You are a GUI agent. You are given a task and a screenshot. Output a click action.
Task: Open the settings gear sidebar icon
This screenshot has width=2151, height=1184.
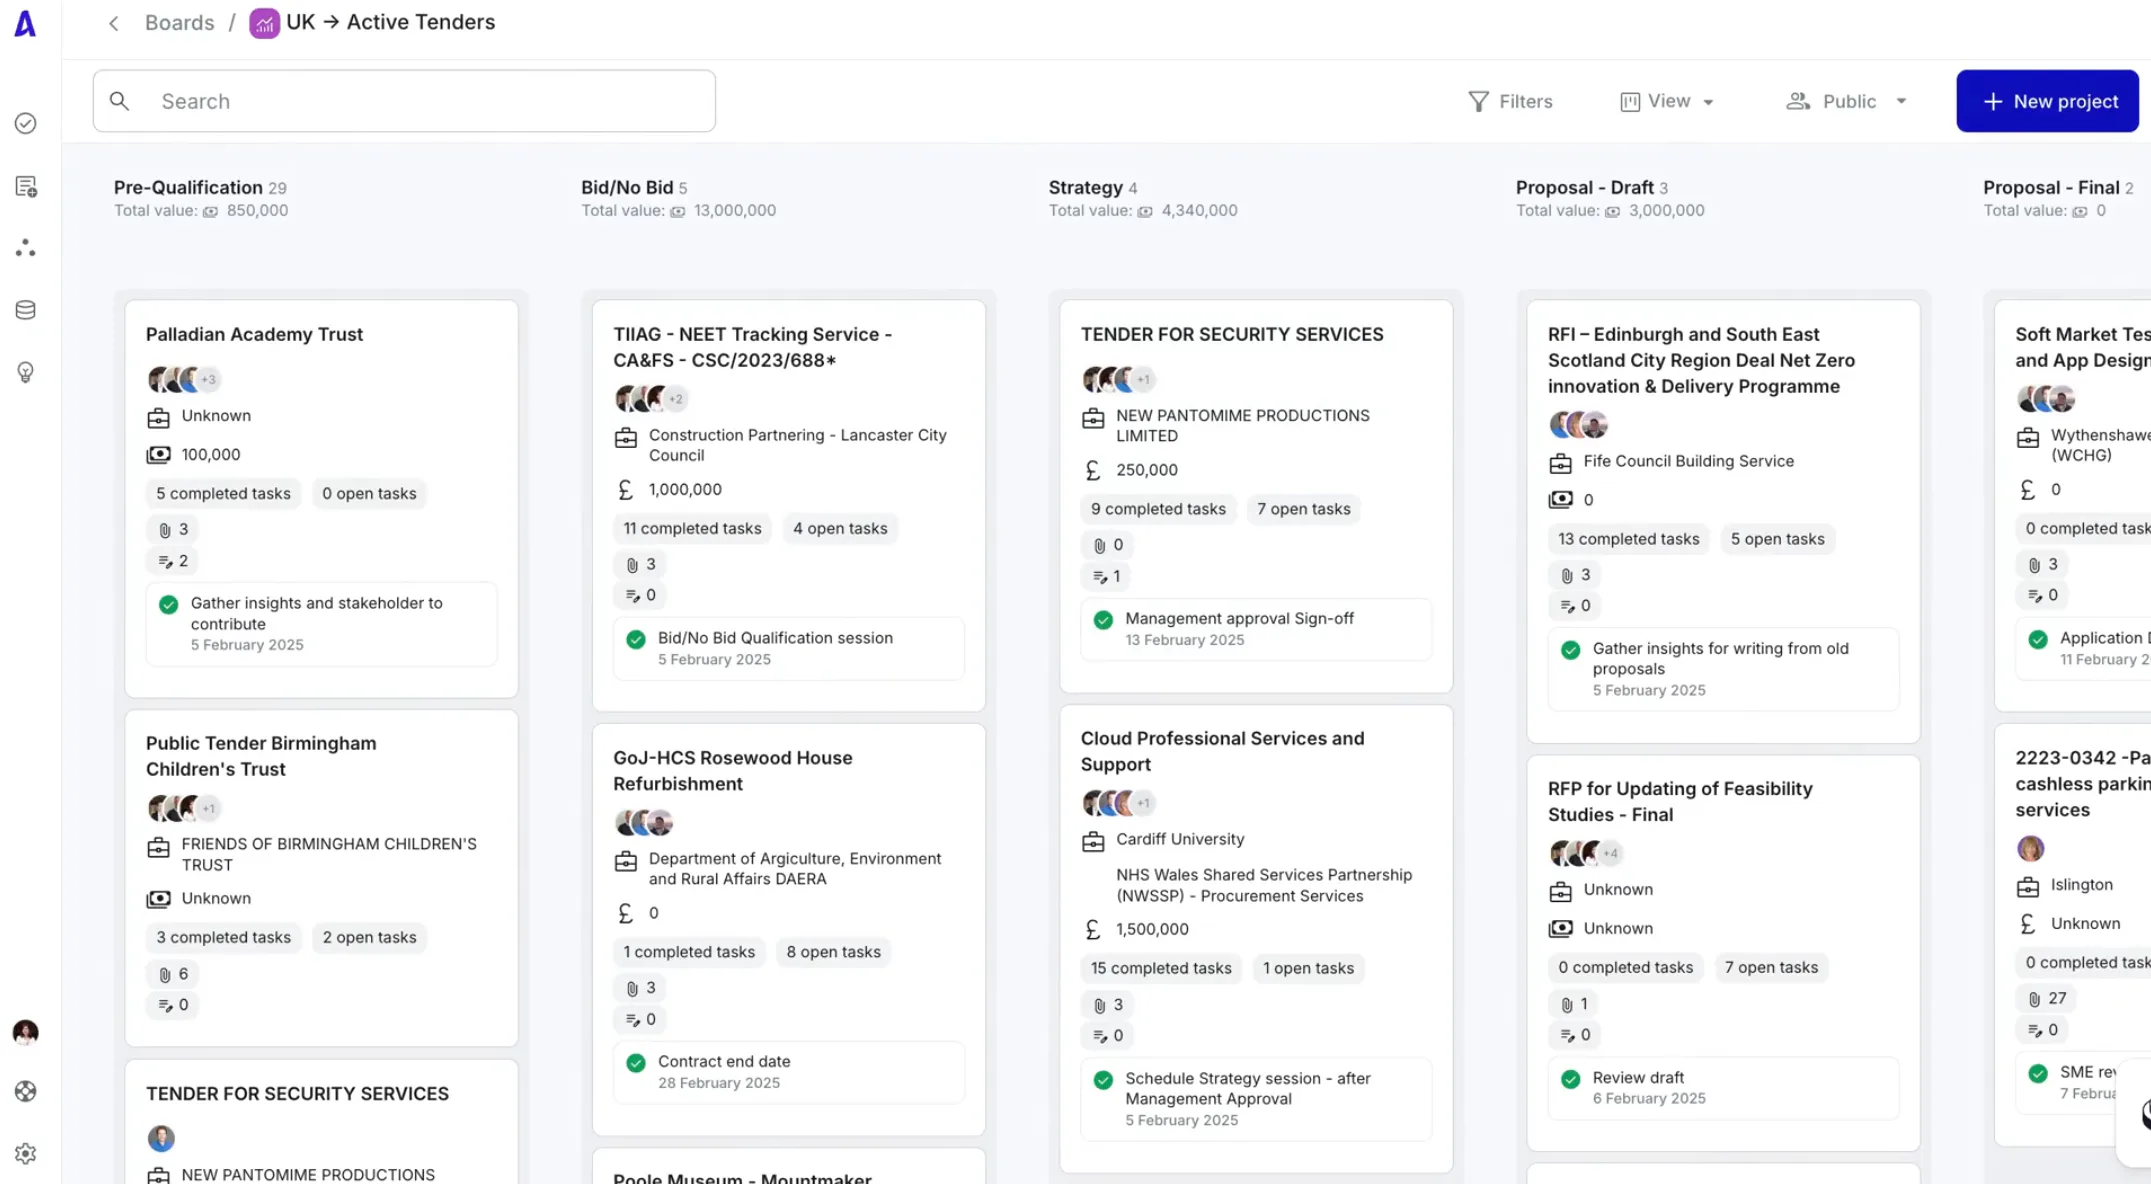tap(26, 1153)
